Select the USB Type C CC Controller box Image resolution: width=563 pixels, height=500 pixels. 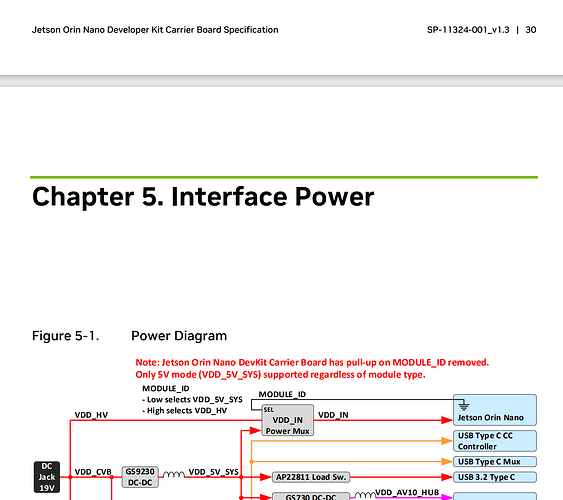[x=495, y=441]
